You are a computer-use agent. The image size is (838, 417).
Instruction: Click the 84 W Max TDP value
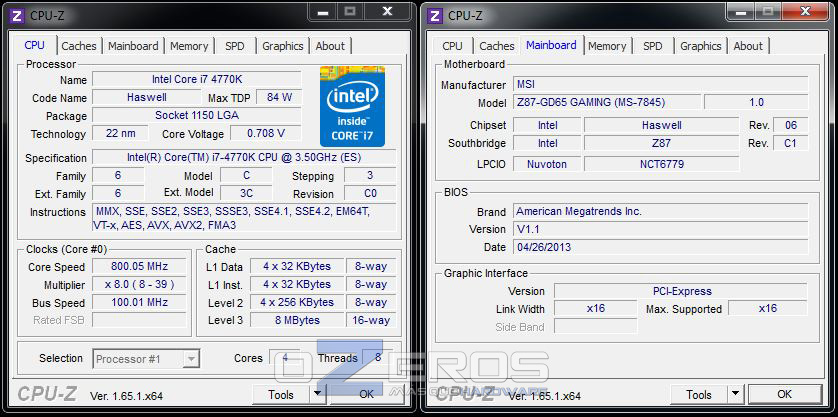tap(279, 97)
